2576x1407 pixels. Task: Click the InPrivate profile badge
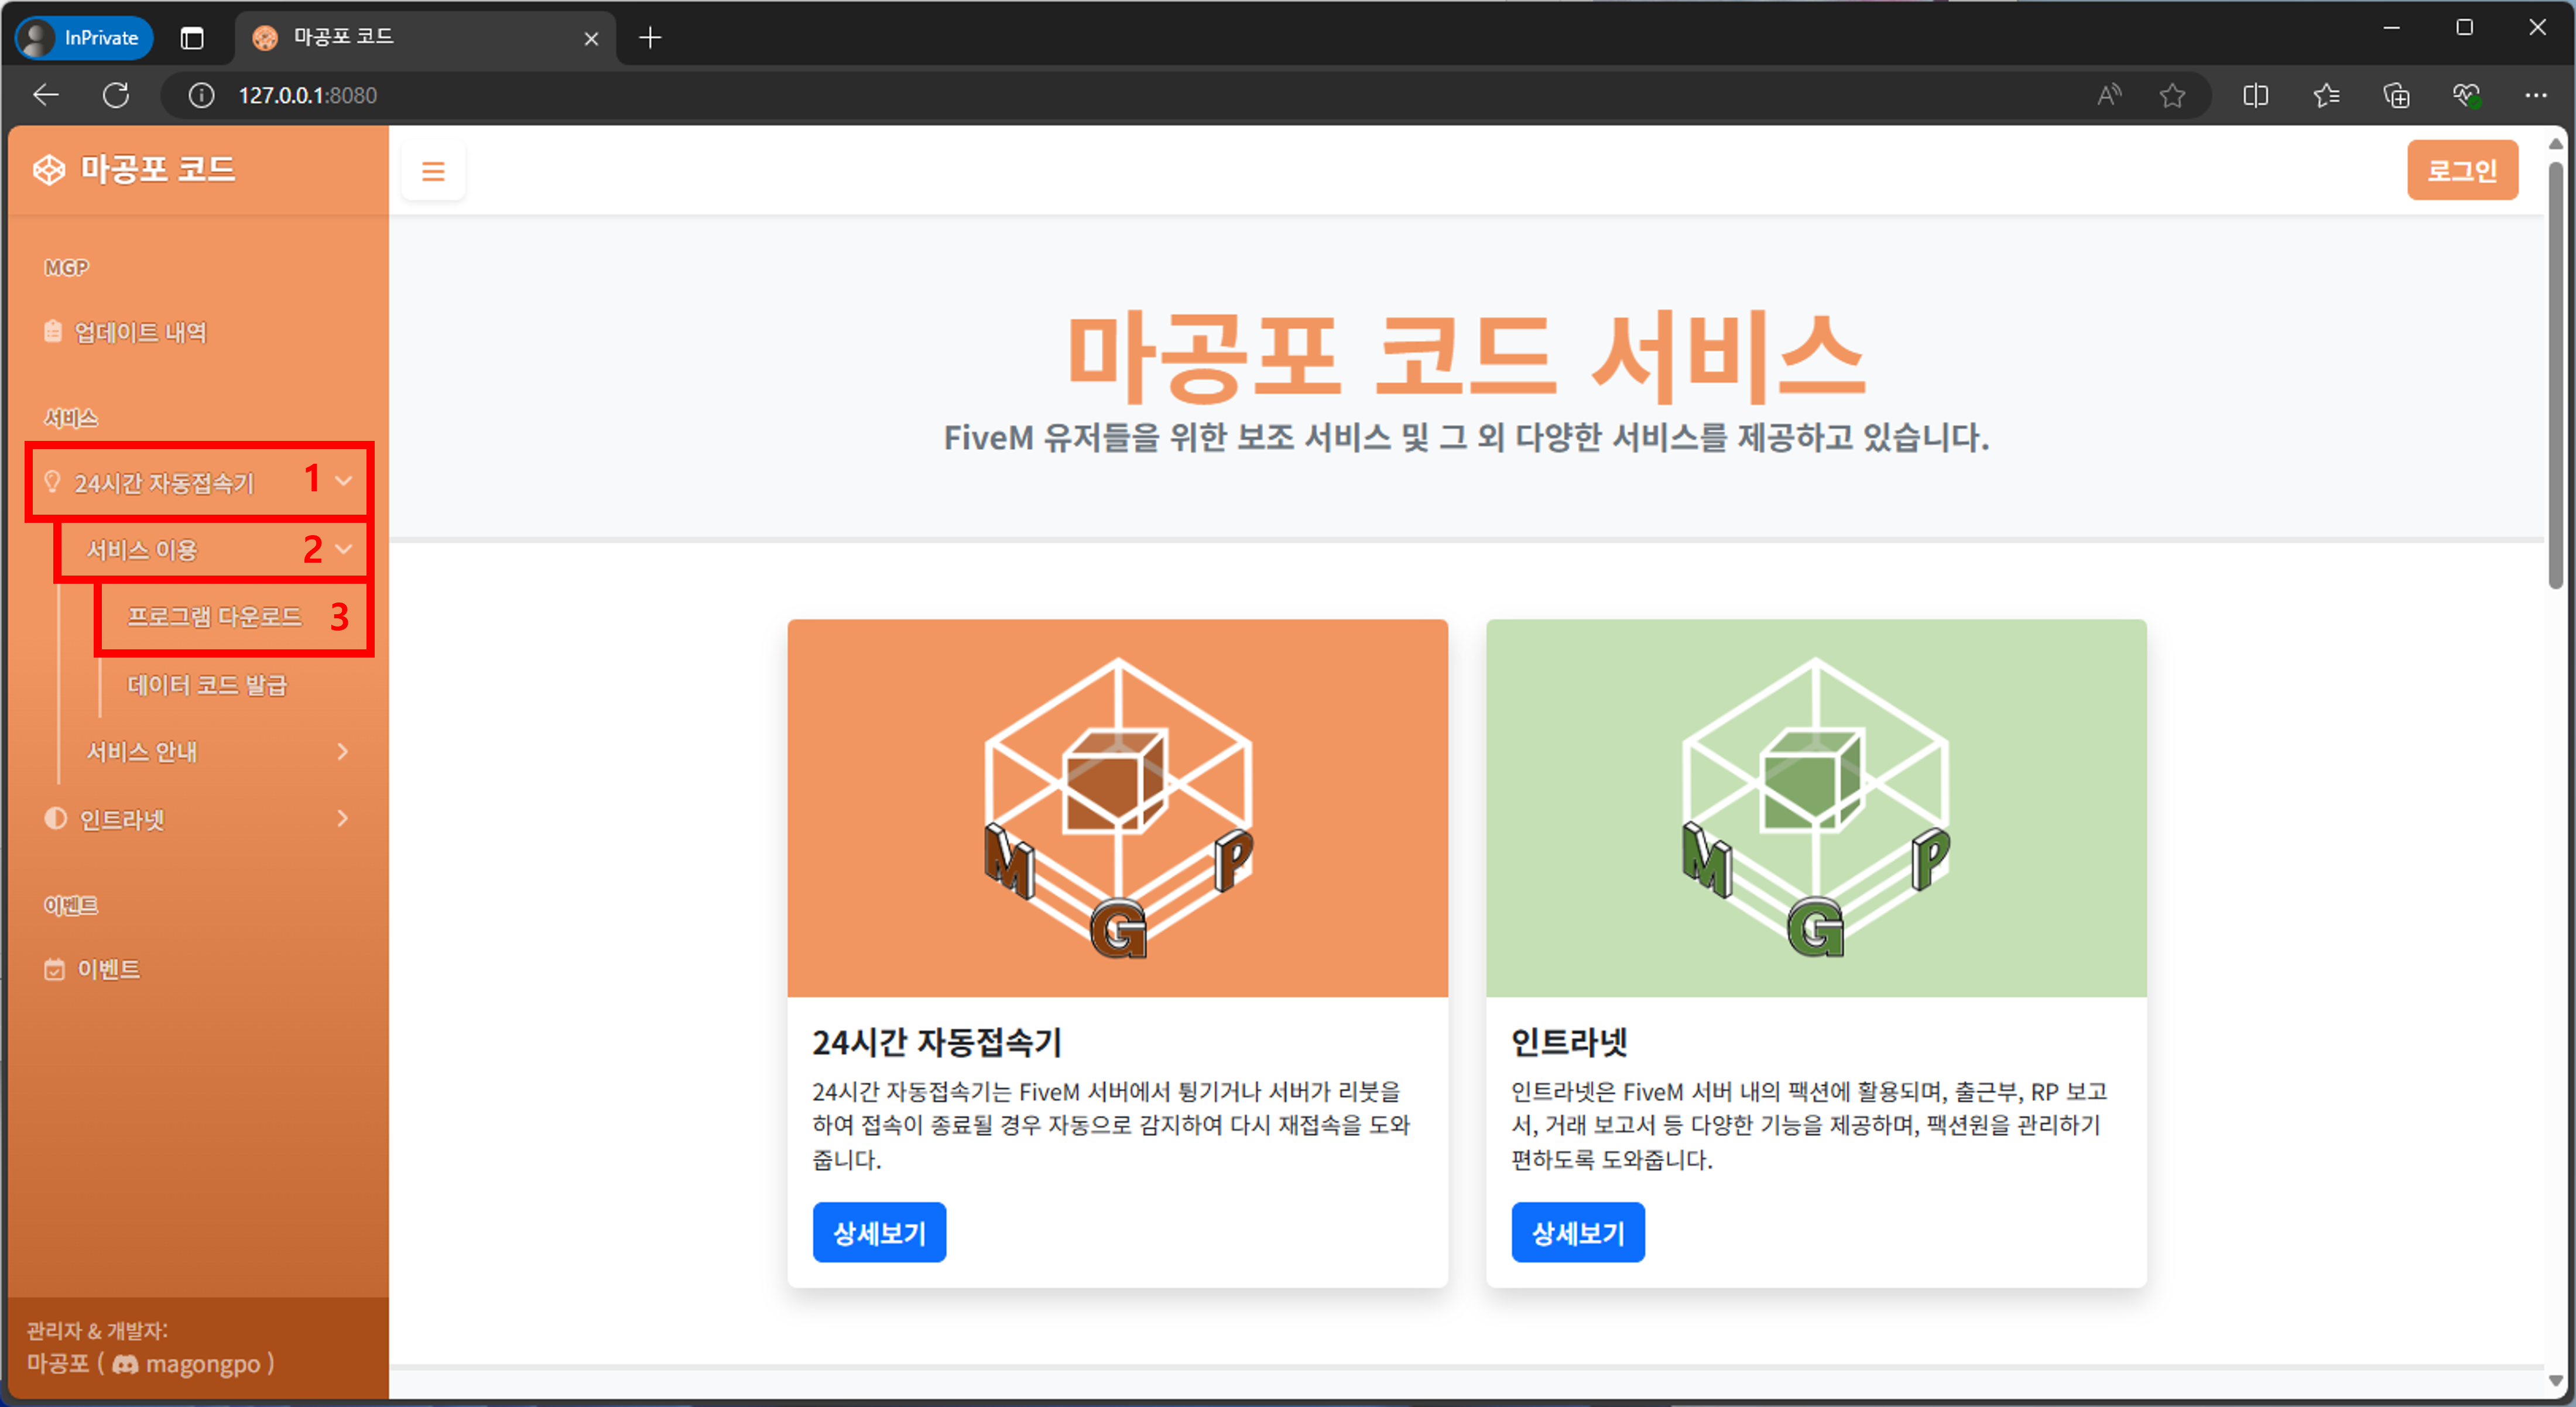point(84,38)
